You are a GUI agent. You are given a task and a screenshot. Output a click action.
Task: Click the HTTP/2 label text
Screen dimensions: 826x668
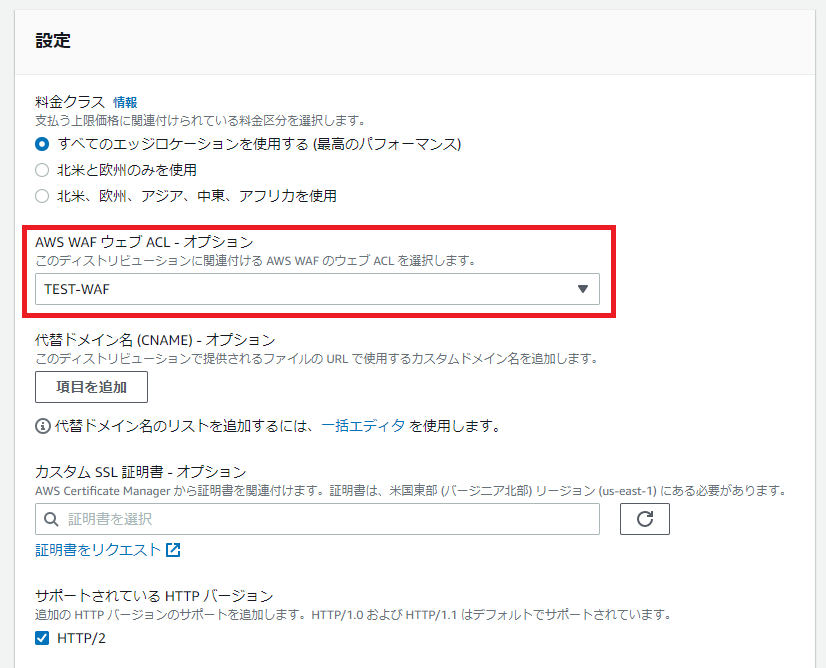[78, 638]
